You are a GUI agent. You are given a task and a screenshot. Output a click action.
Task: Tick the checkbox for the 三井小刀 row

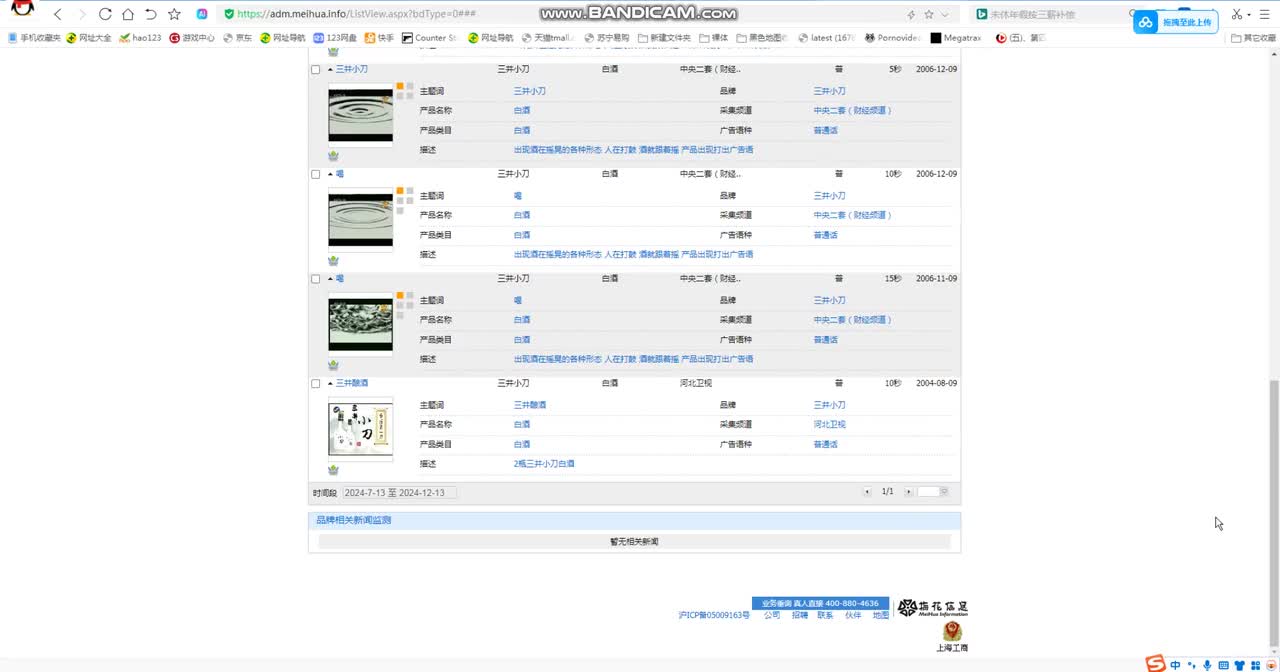pyautogui.click(x=316, y=70)
